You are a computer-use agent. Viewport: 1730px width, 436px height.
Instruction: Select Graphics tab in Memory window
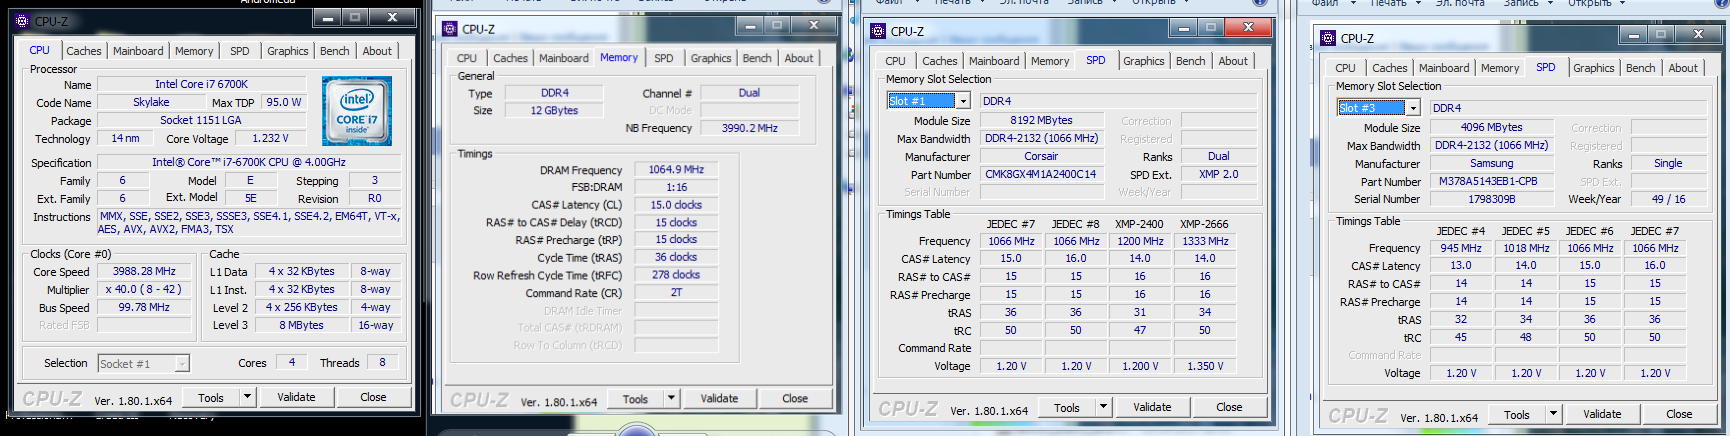[x=711, y=58]
